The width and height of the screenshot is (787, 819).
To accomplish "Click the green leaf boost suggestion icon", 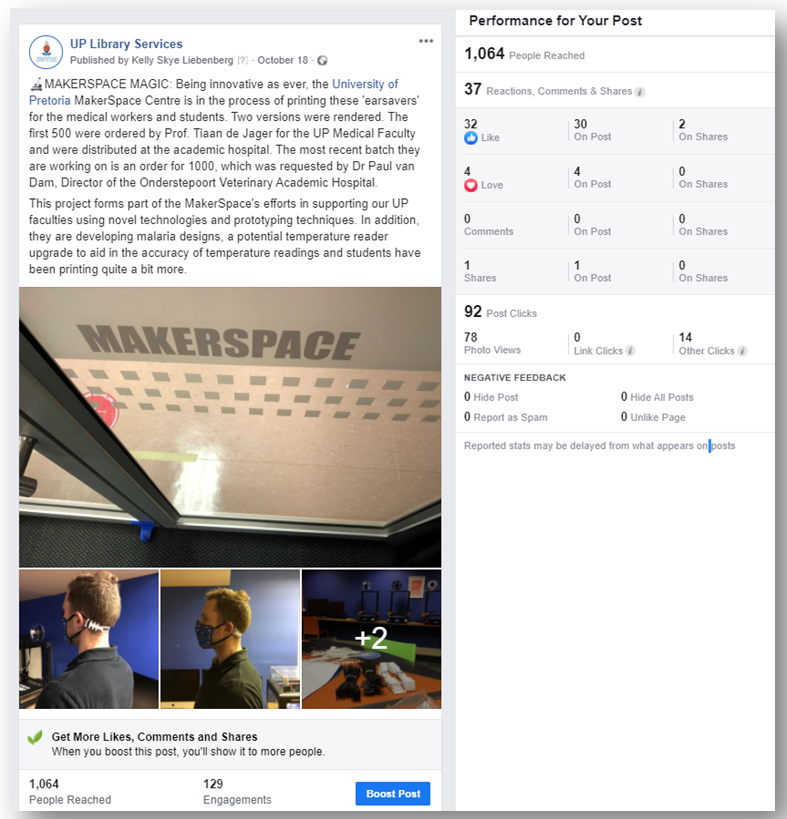I will coord(35,738).
